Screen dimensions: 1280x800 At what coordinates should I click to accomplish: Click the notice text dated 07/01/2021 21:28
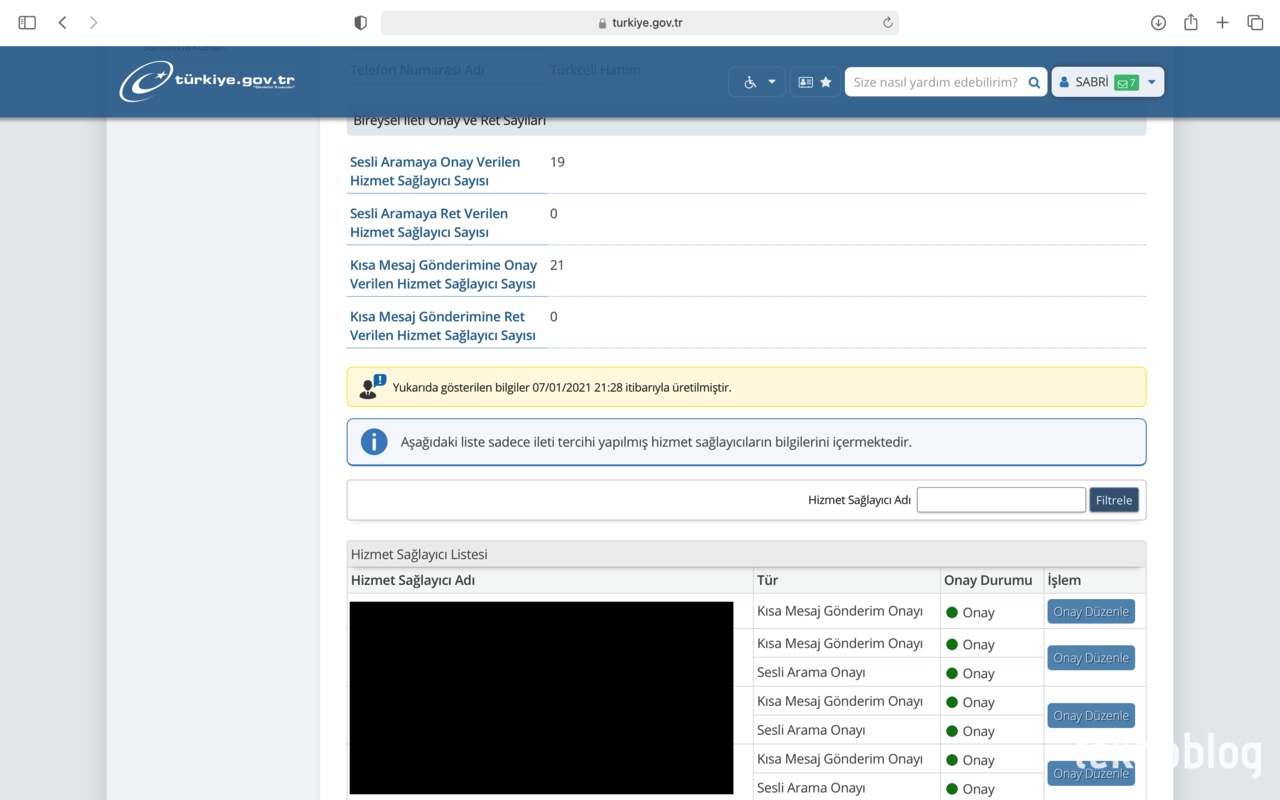[562, 387]
